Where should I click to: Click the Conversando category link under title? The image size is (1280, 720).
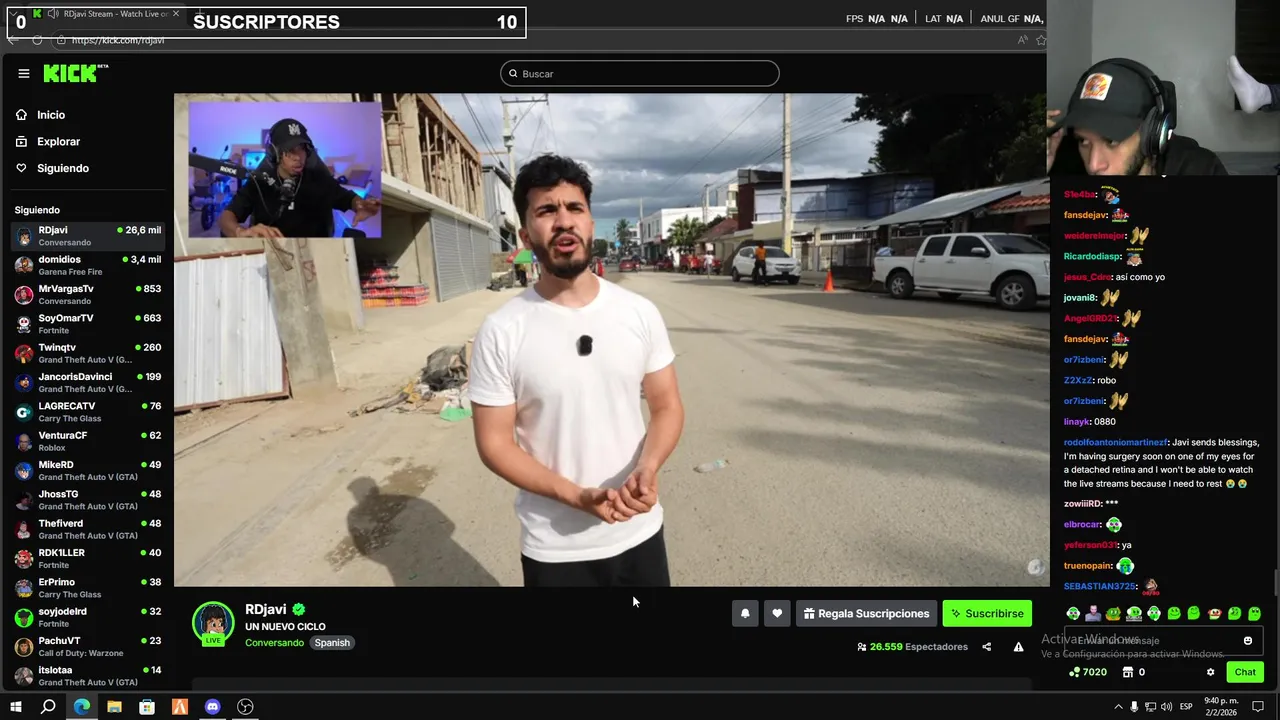[274, 643]
